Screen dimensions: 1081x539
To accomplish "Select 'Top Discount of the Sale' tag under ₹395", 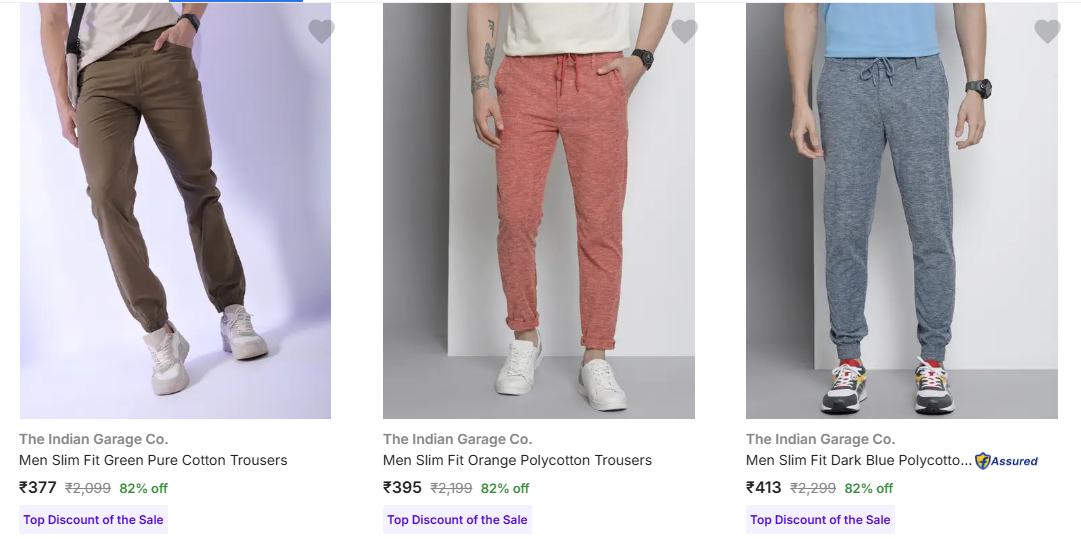I will click(457, 520).
